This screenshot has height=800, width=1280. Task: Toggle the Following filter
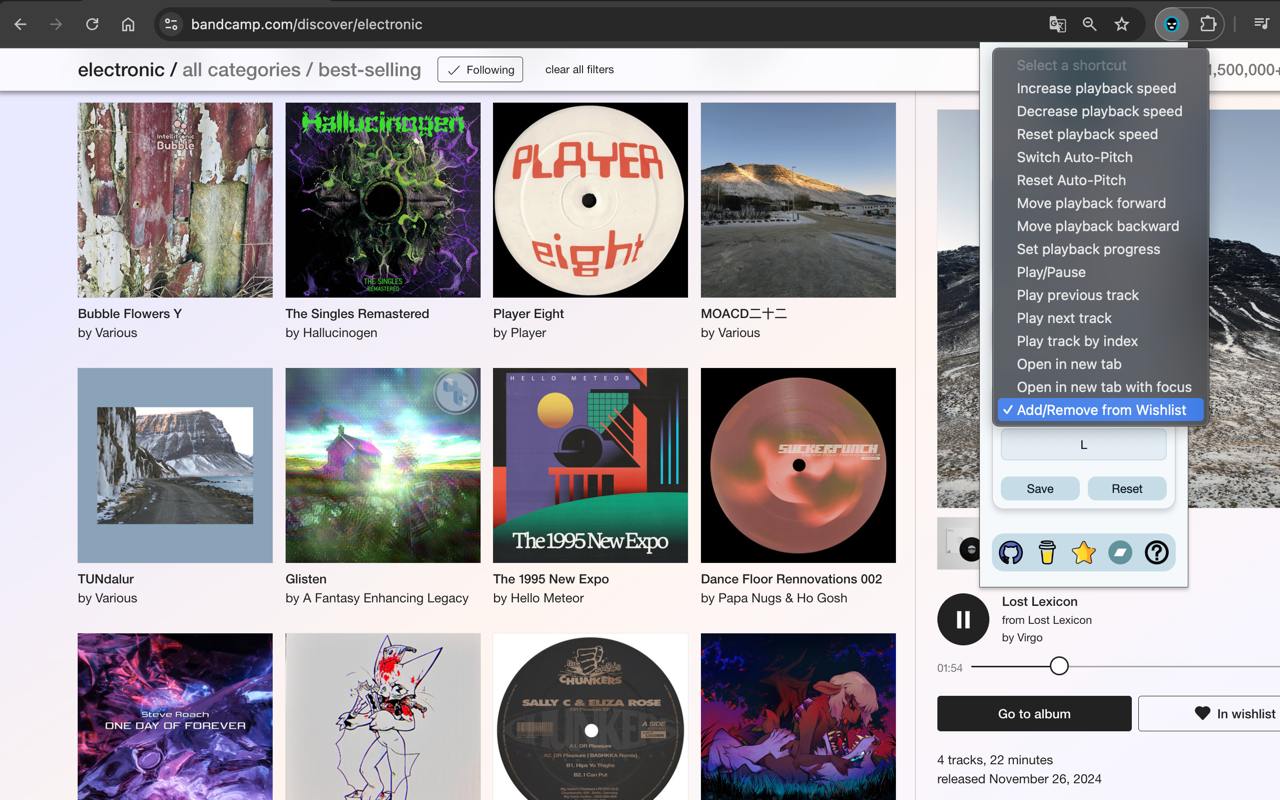pyautogui.click(x=480, y=69)
